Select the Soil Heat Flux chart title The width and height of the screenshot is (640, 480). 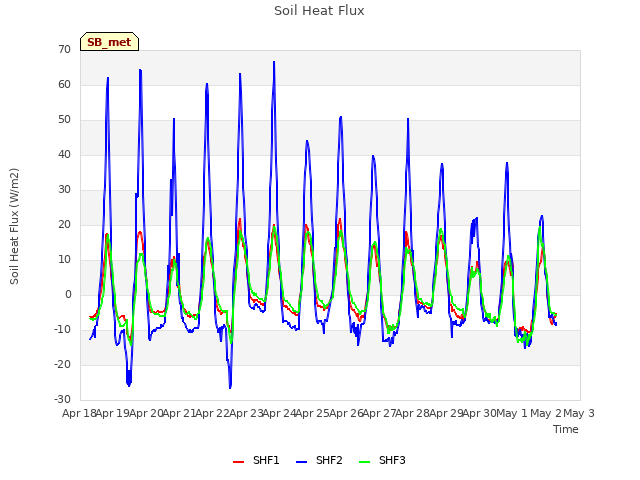319,11
